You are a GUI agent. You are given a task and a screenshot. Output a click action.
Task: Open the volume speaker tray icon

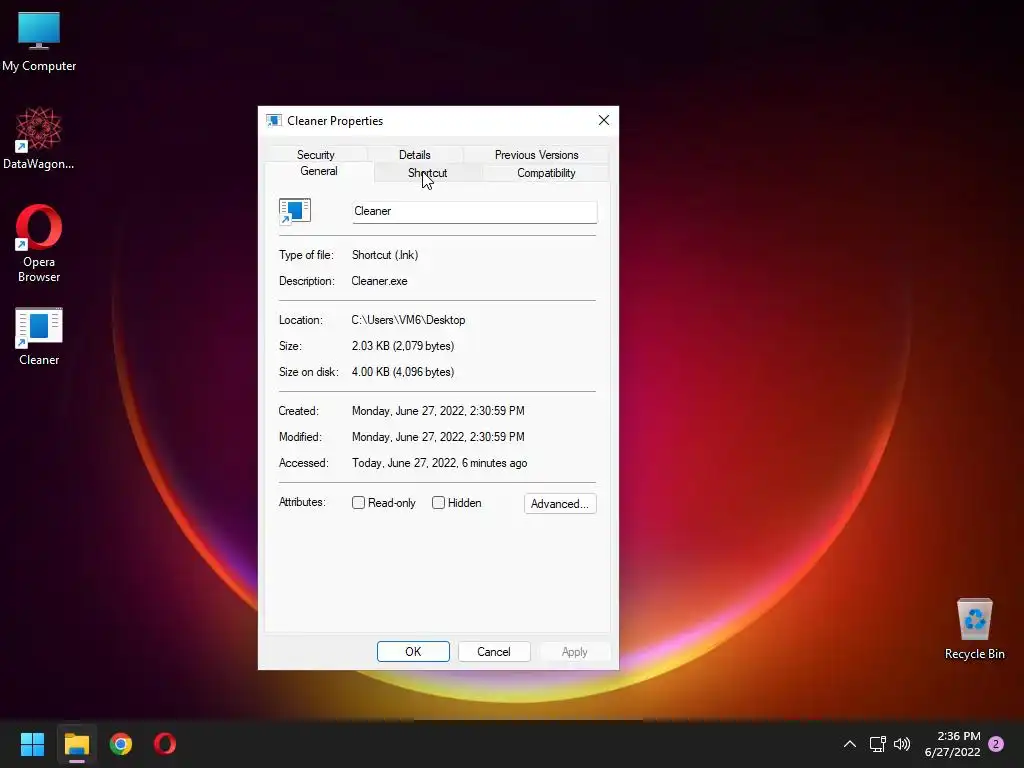click(902, 744)
